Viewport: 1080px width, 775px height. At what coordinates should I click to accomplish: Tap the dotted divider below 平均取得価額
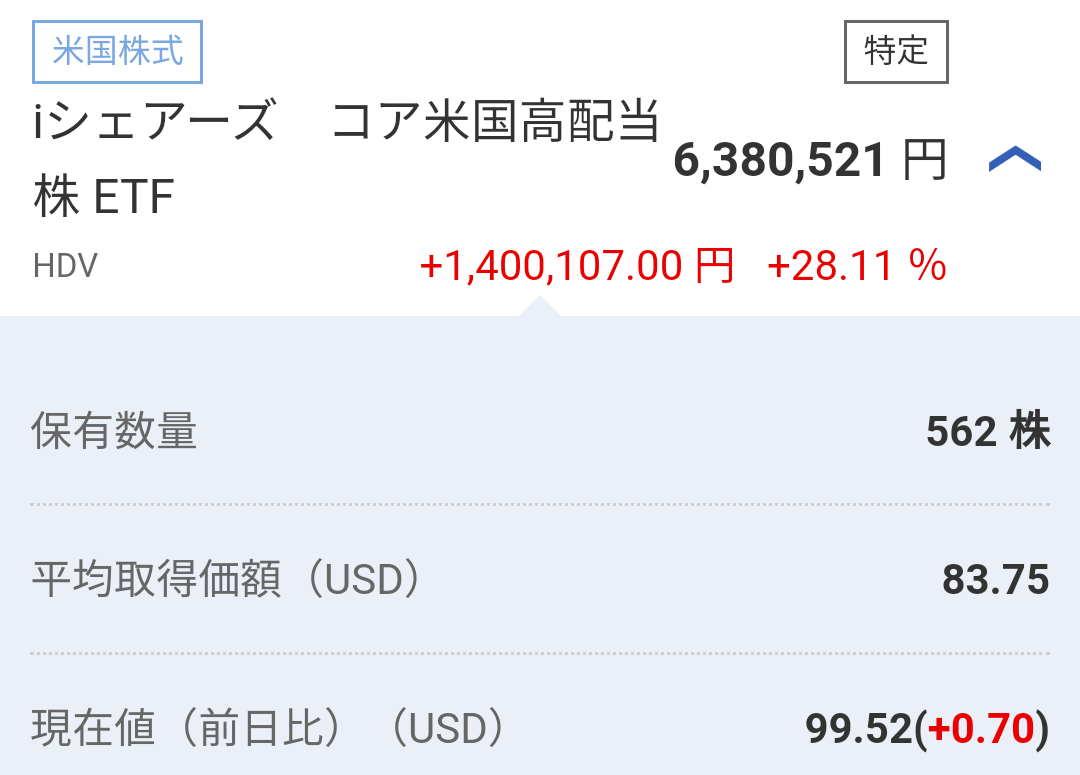(x=540, y=654)
